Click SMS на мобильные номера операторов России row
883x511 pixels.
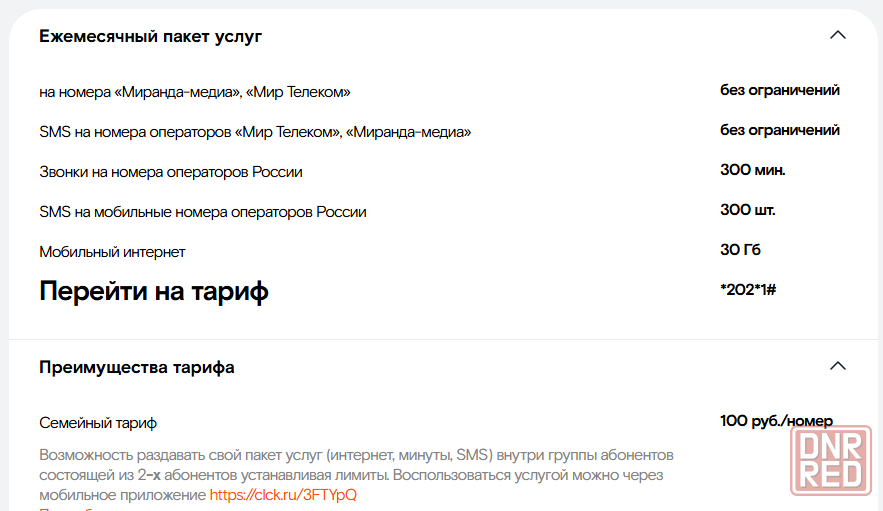coord(203,212)
